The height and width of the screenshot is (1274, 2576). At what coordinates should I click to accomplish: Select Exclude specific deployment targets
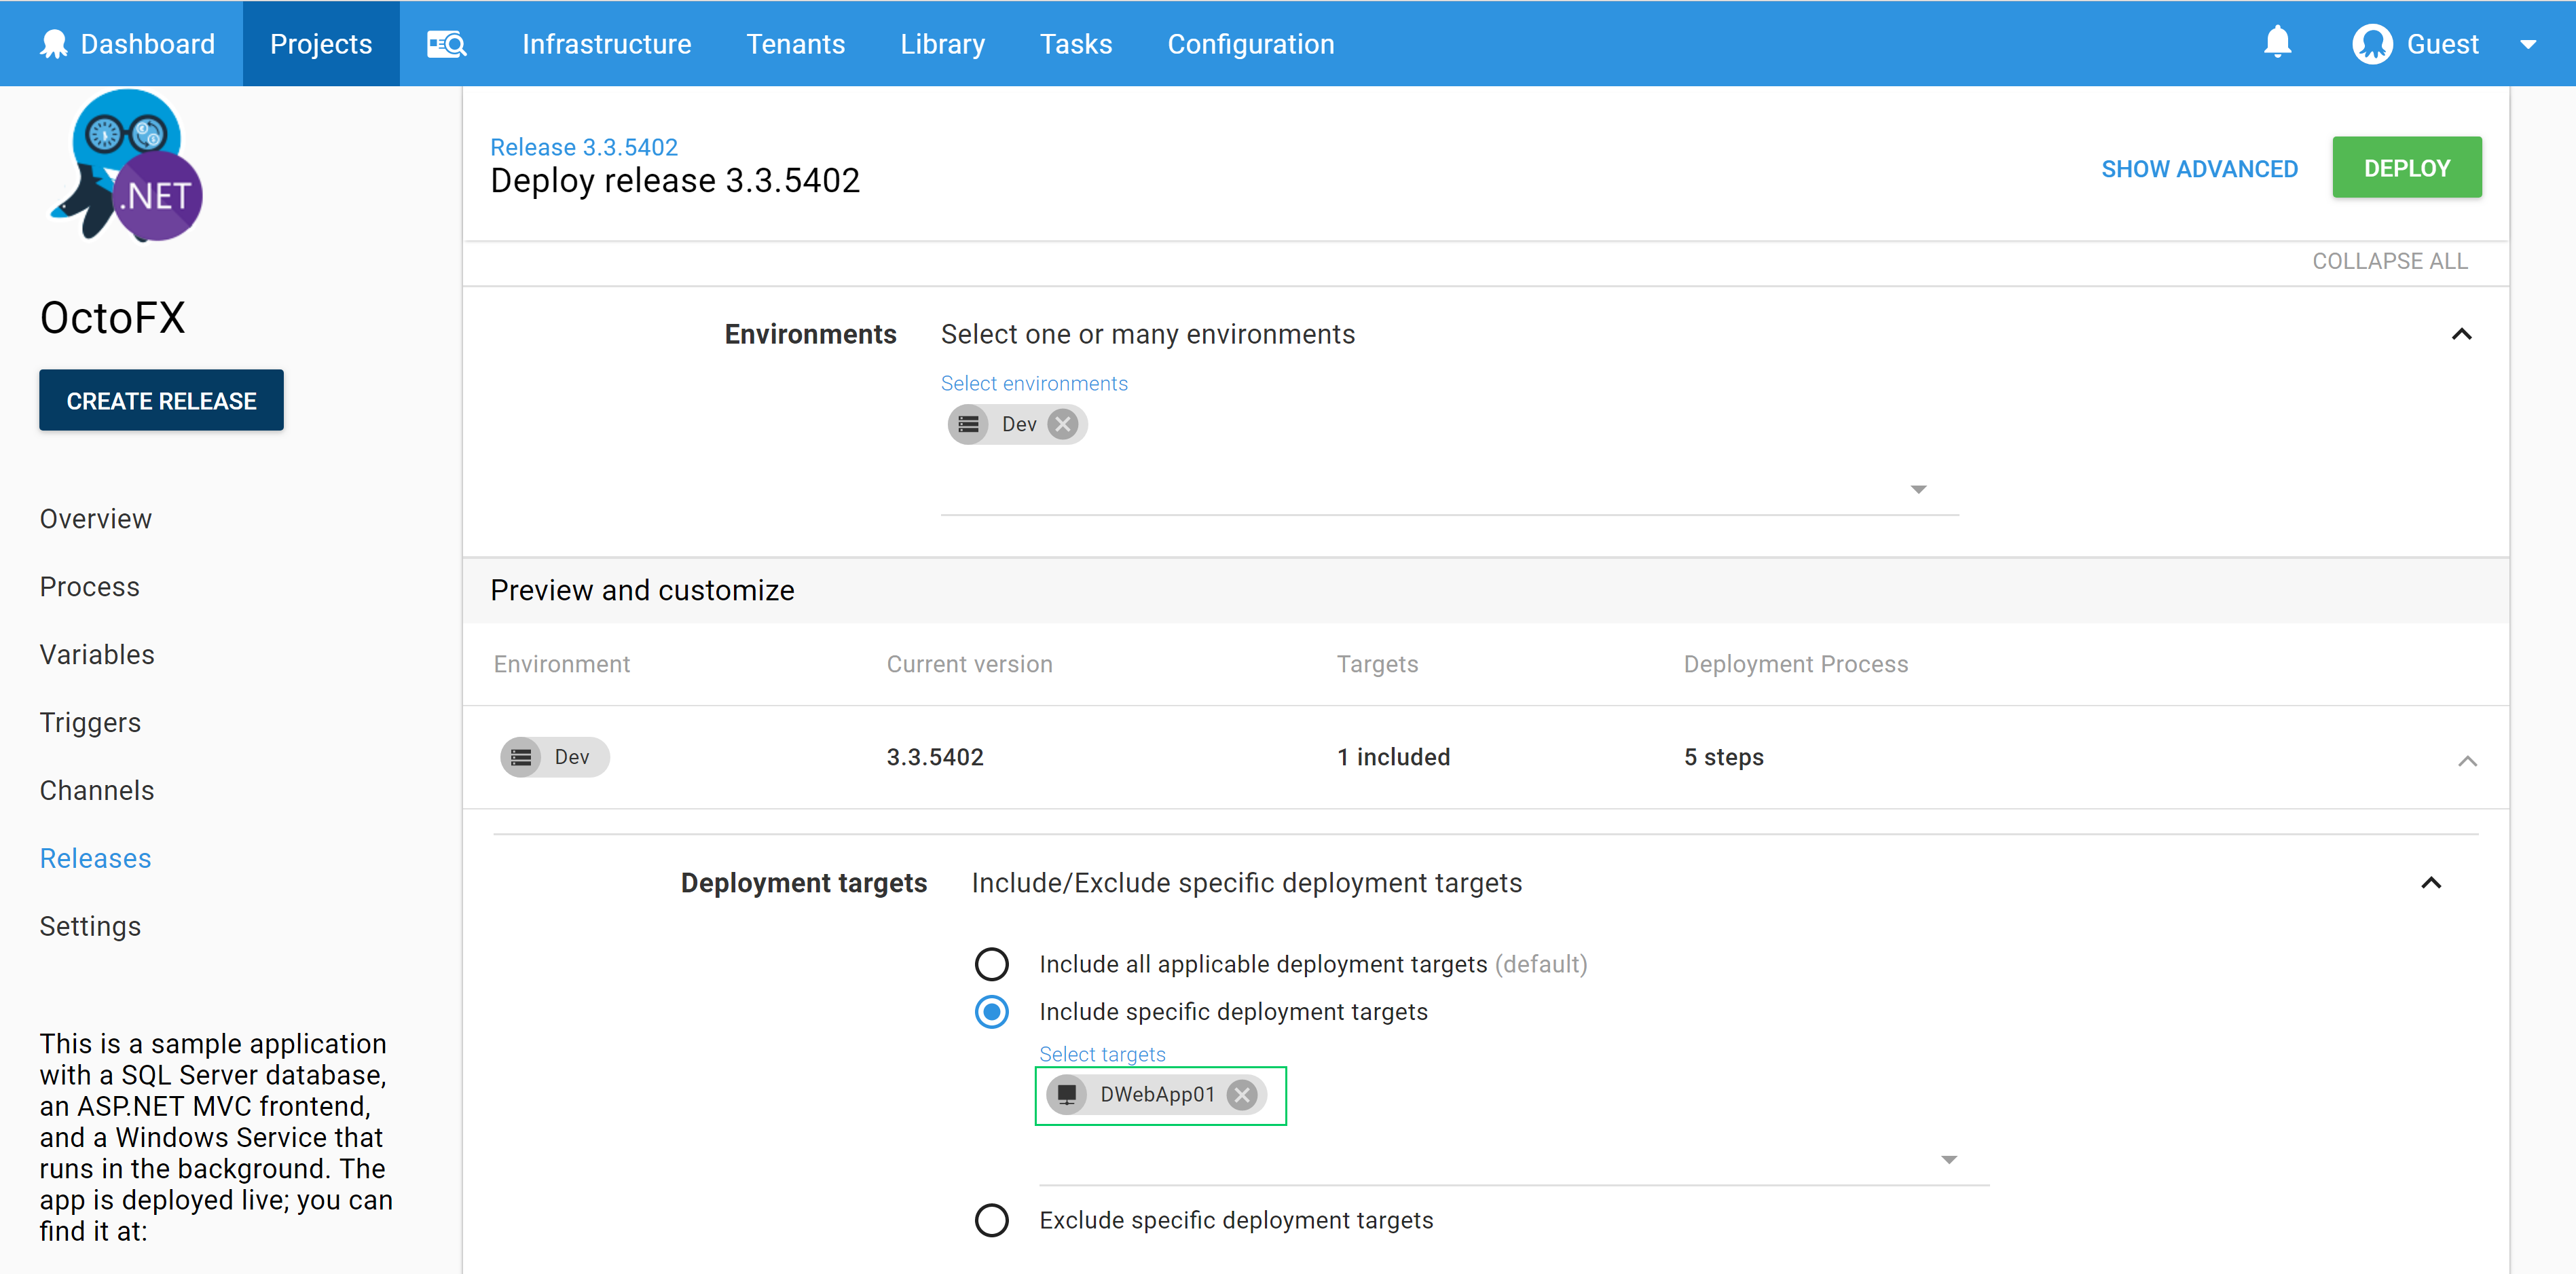992,1220
